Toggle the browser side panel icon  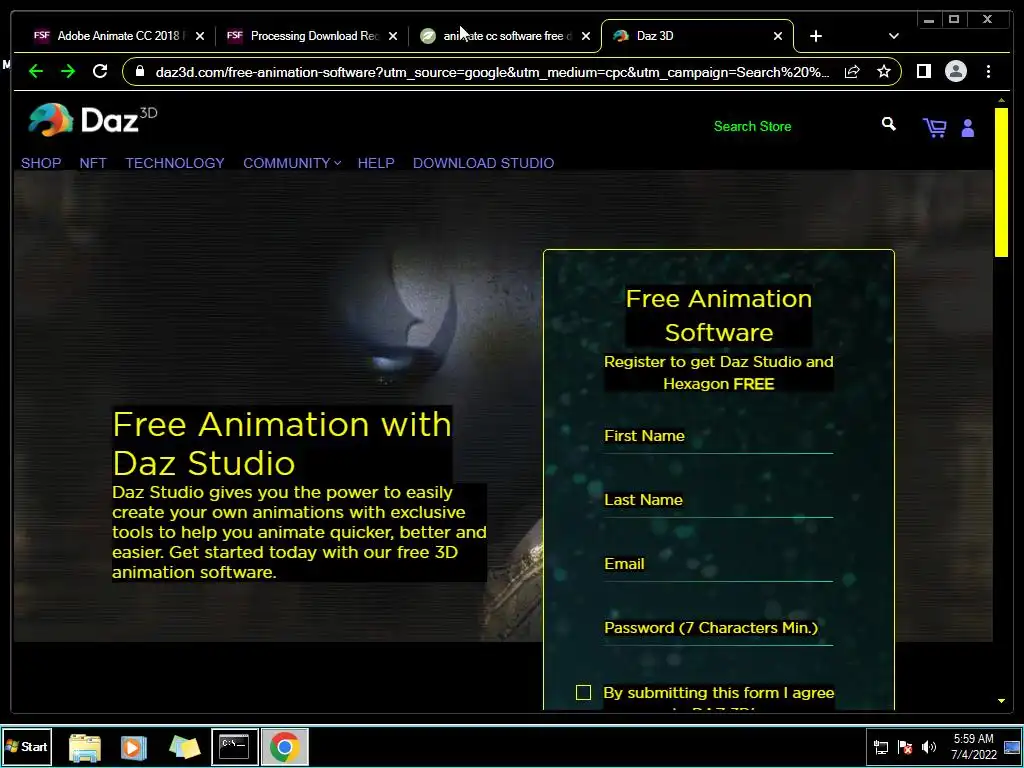coord(923,71)
